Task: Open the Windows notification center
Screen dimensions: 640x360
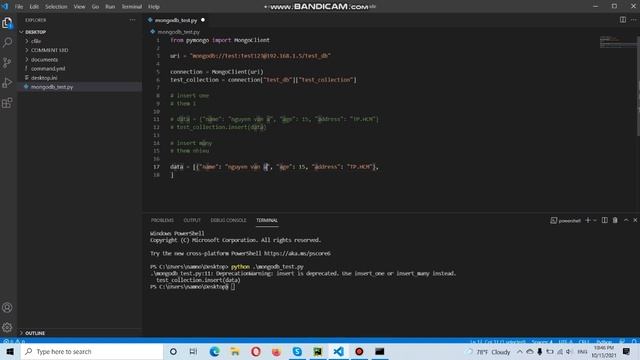Action: [627, 351]
